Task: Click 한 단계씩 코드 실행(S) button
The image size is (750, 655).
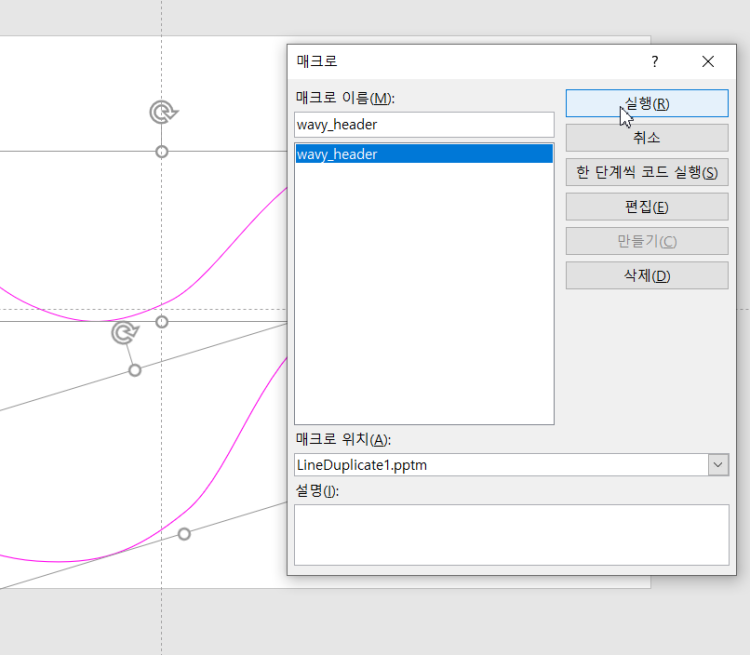Action: 647,172
